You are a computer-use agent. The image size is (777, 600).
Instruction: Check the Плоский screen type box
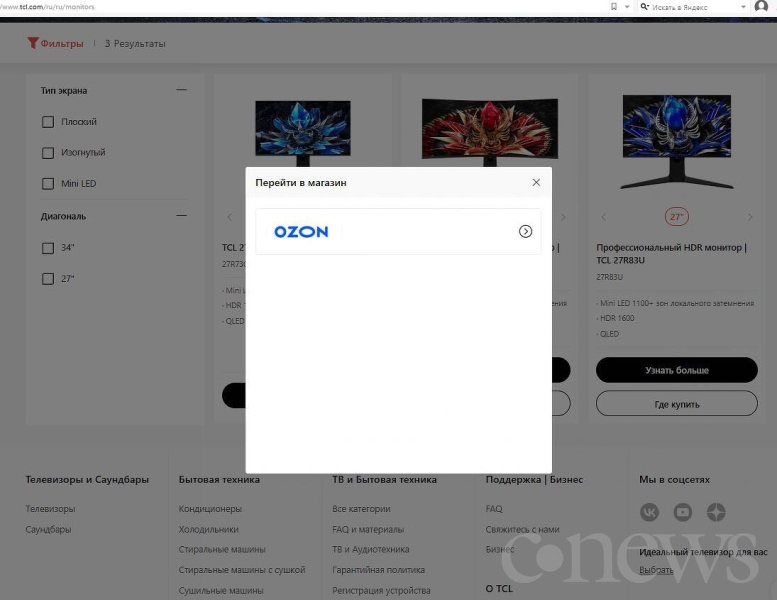[x=48, y=122]
